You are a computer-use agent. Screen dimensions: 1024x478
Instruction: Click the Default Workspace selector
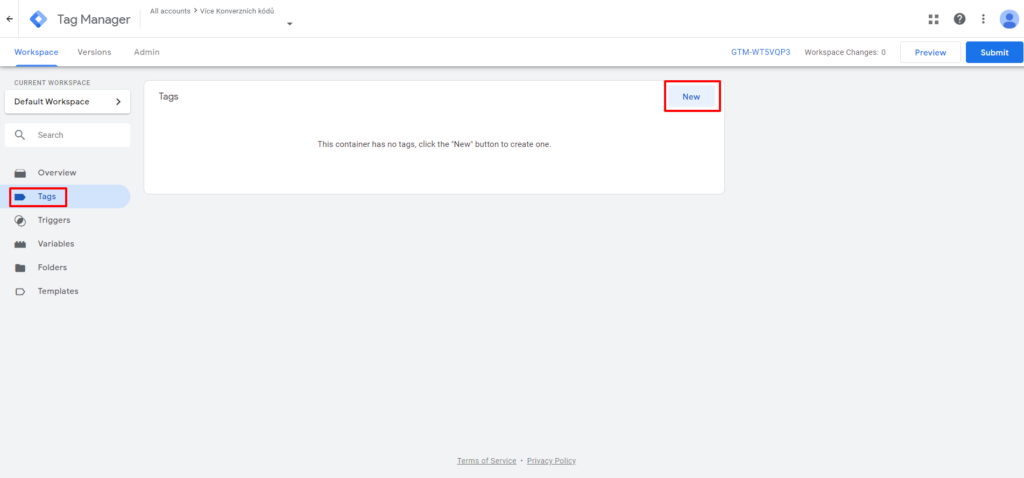click(67, 102)
